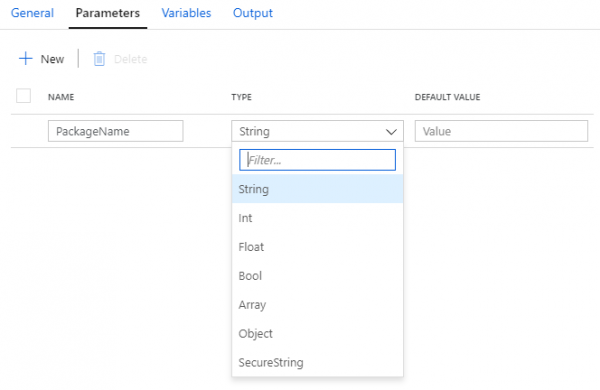Click the Delete button text
Screen dimensions: 600x390
pyautogui.click(x=130, y=59)
